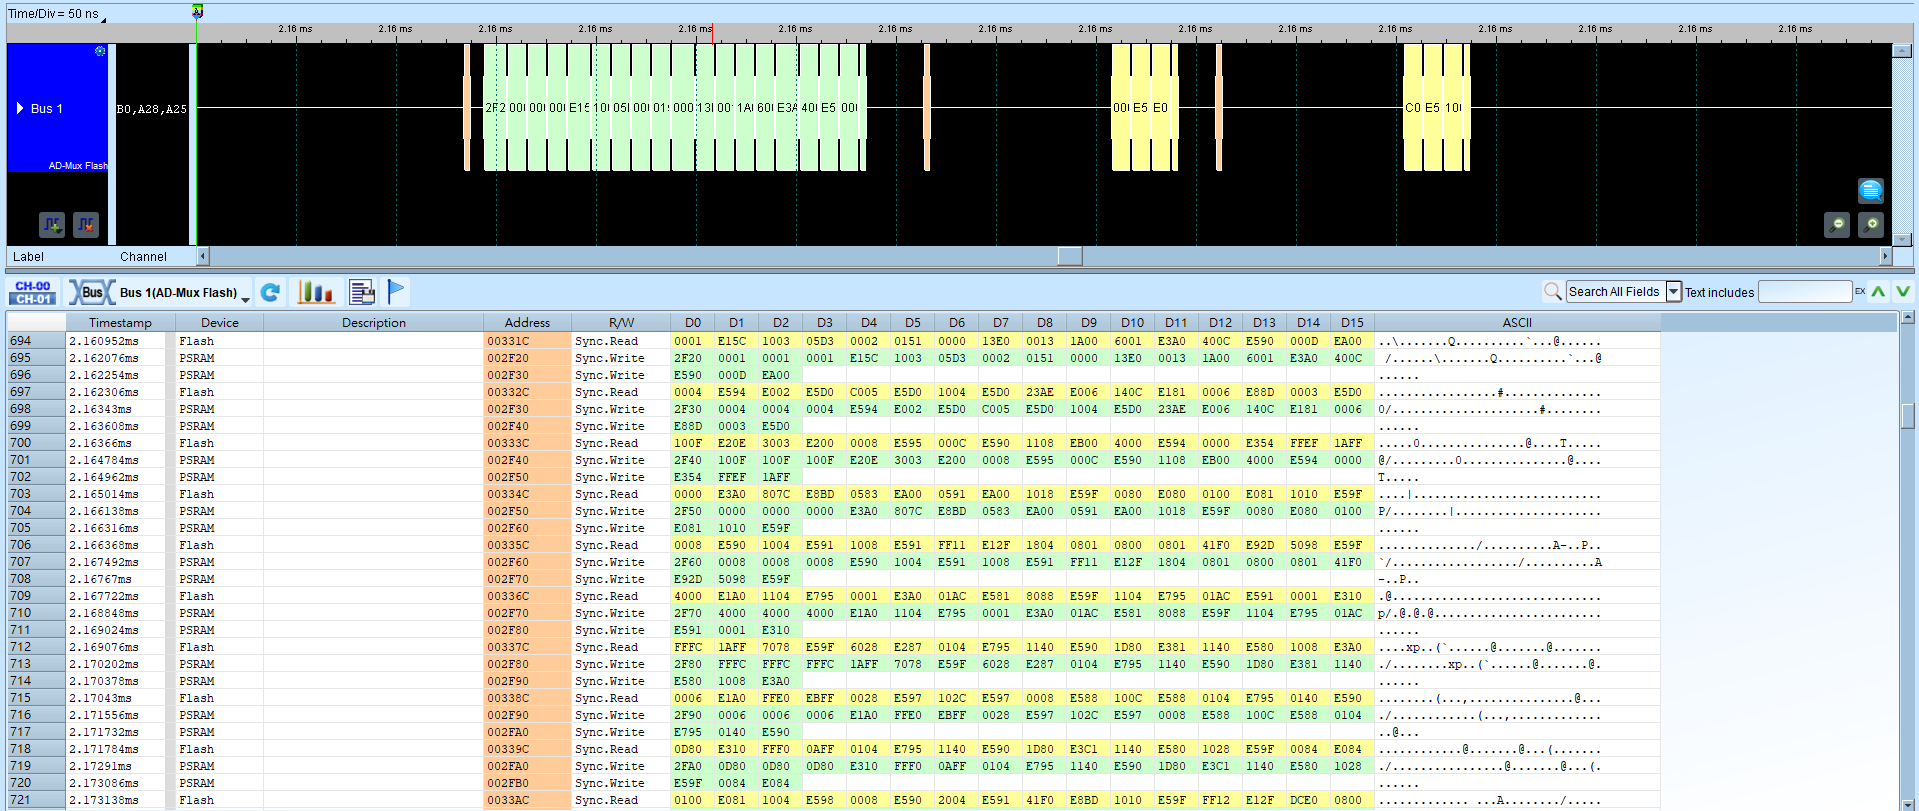
Task: Click the save report icon
Action: (362, 292)
